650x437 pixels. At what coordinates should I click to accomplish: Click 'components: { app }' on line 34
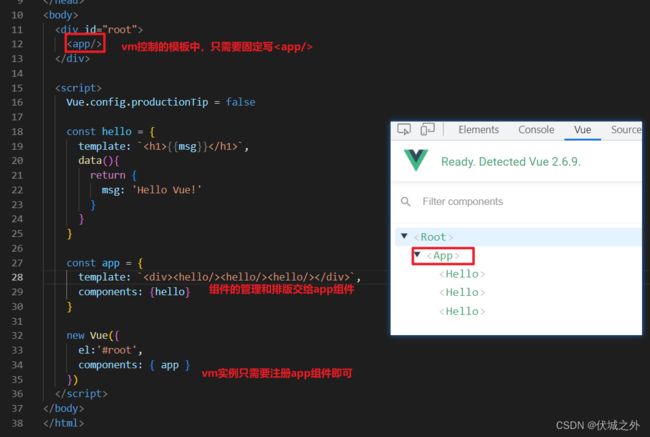point(134,365)
